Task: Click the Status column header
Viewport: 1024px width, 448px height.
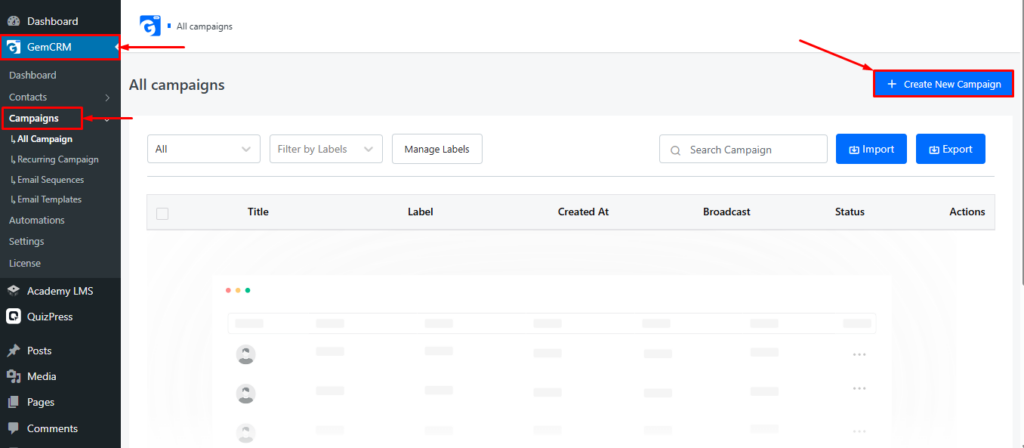Action: 850,212
